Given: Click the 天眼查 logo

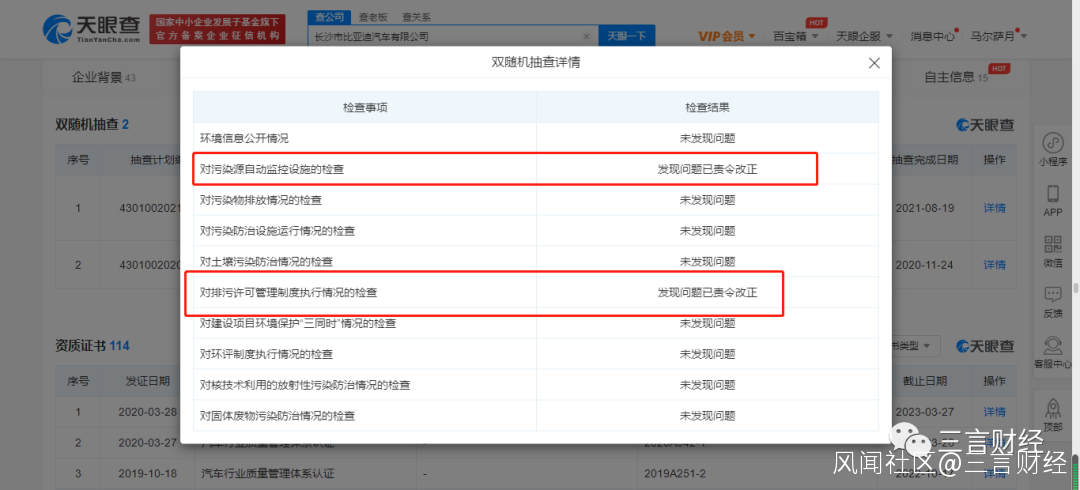Looking at the screenshot, I should (92, 30).
